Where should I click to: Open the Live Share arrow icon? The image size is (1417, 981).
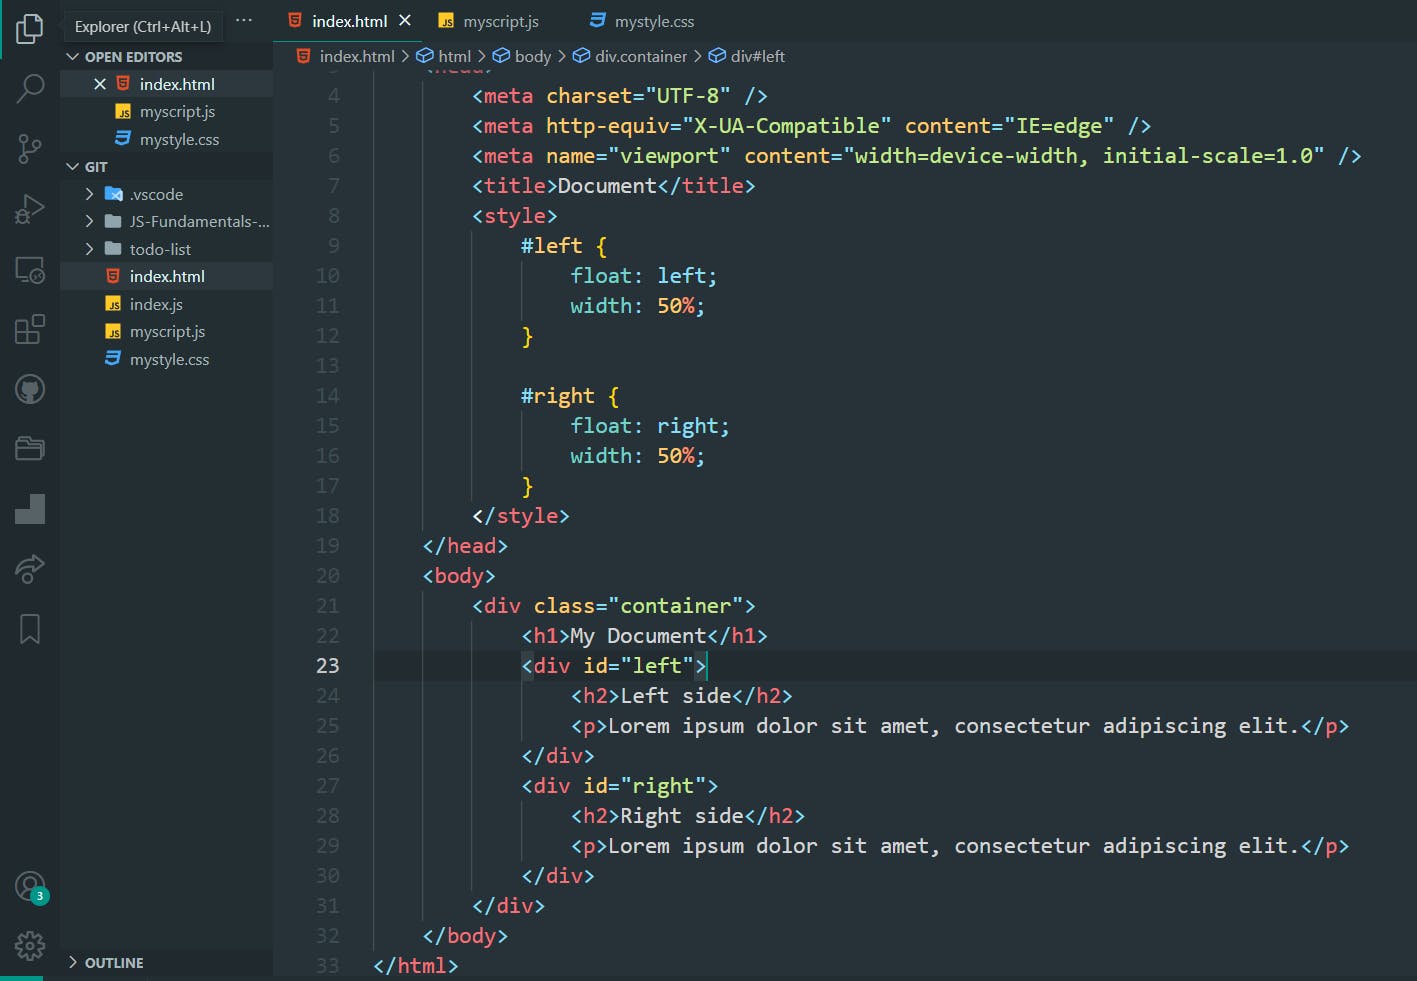[x=30, y=569]
